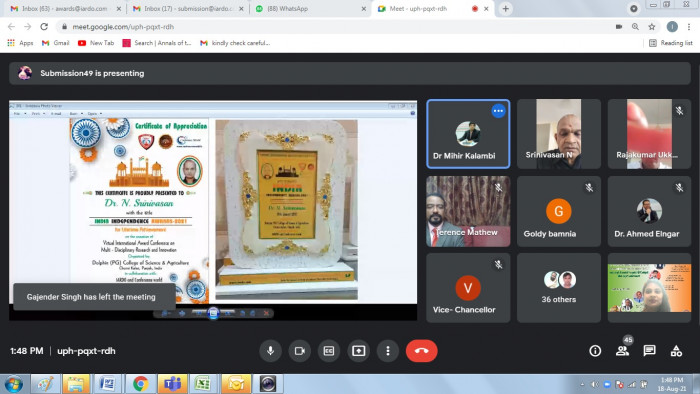Bookmark this page with star icon

coord(652,27)
